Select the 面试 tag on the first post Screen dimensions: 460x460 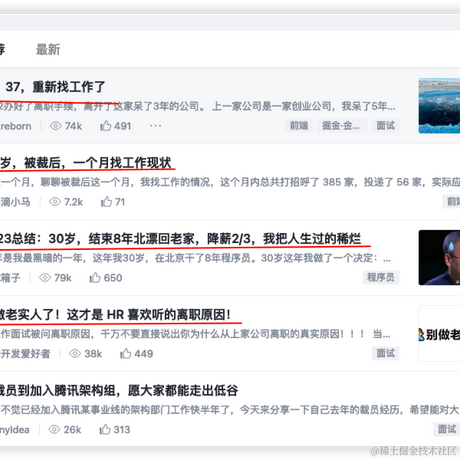pos(386,126)
